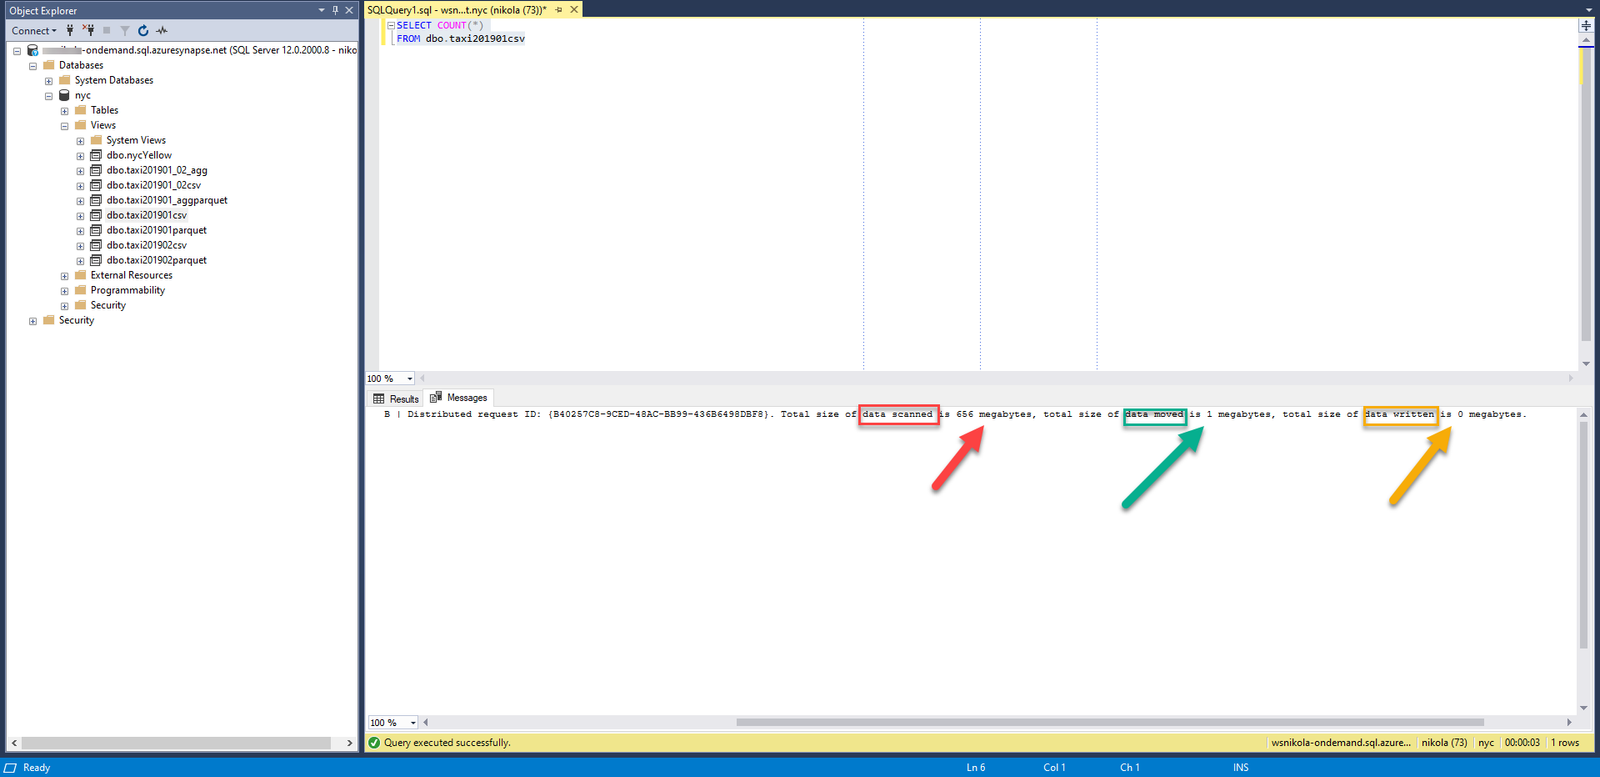Select the dbo.taxi201902parquet view
The height and width of the screenshot is (777, 1600).
tap(156, 260)
